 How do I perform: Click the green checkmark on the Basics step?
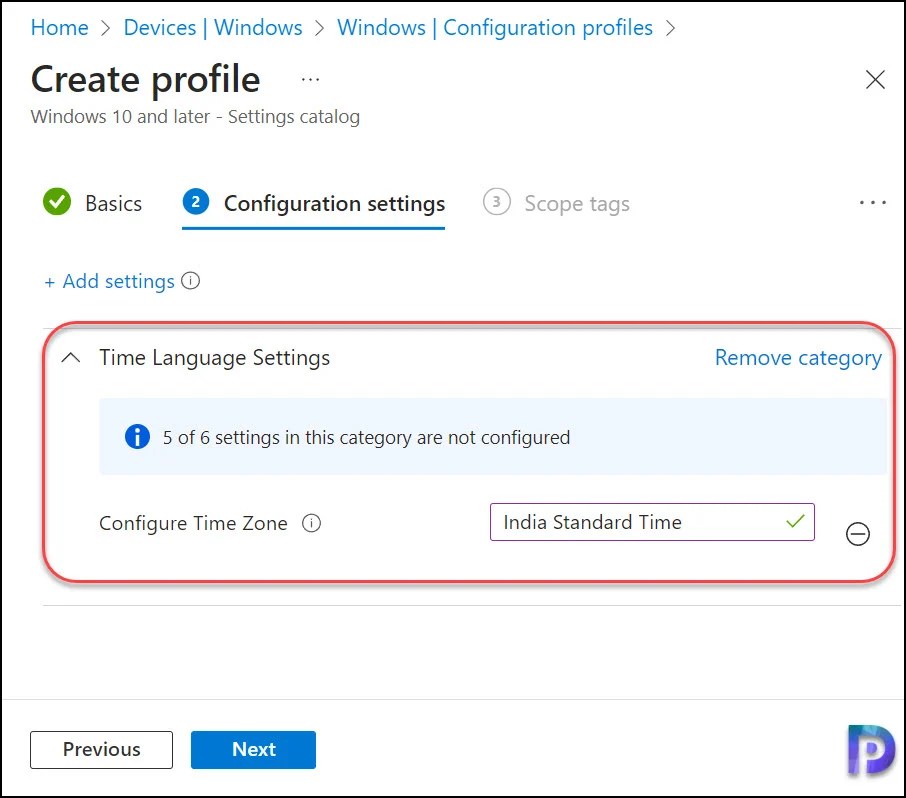pos(57,202)
